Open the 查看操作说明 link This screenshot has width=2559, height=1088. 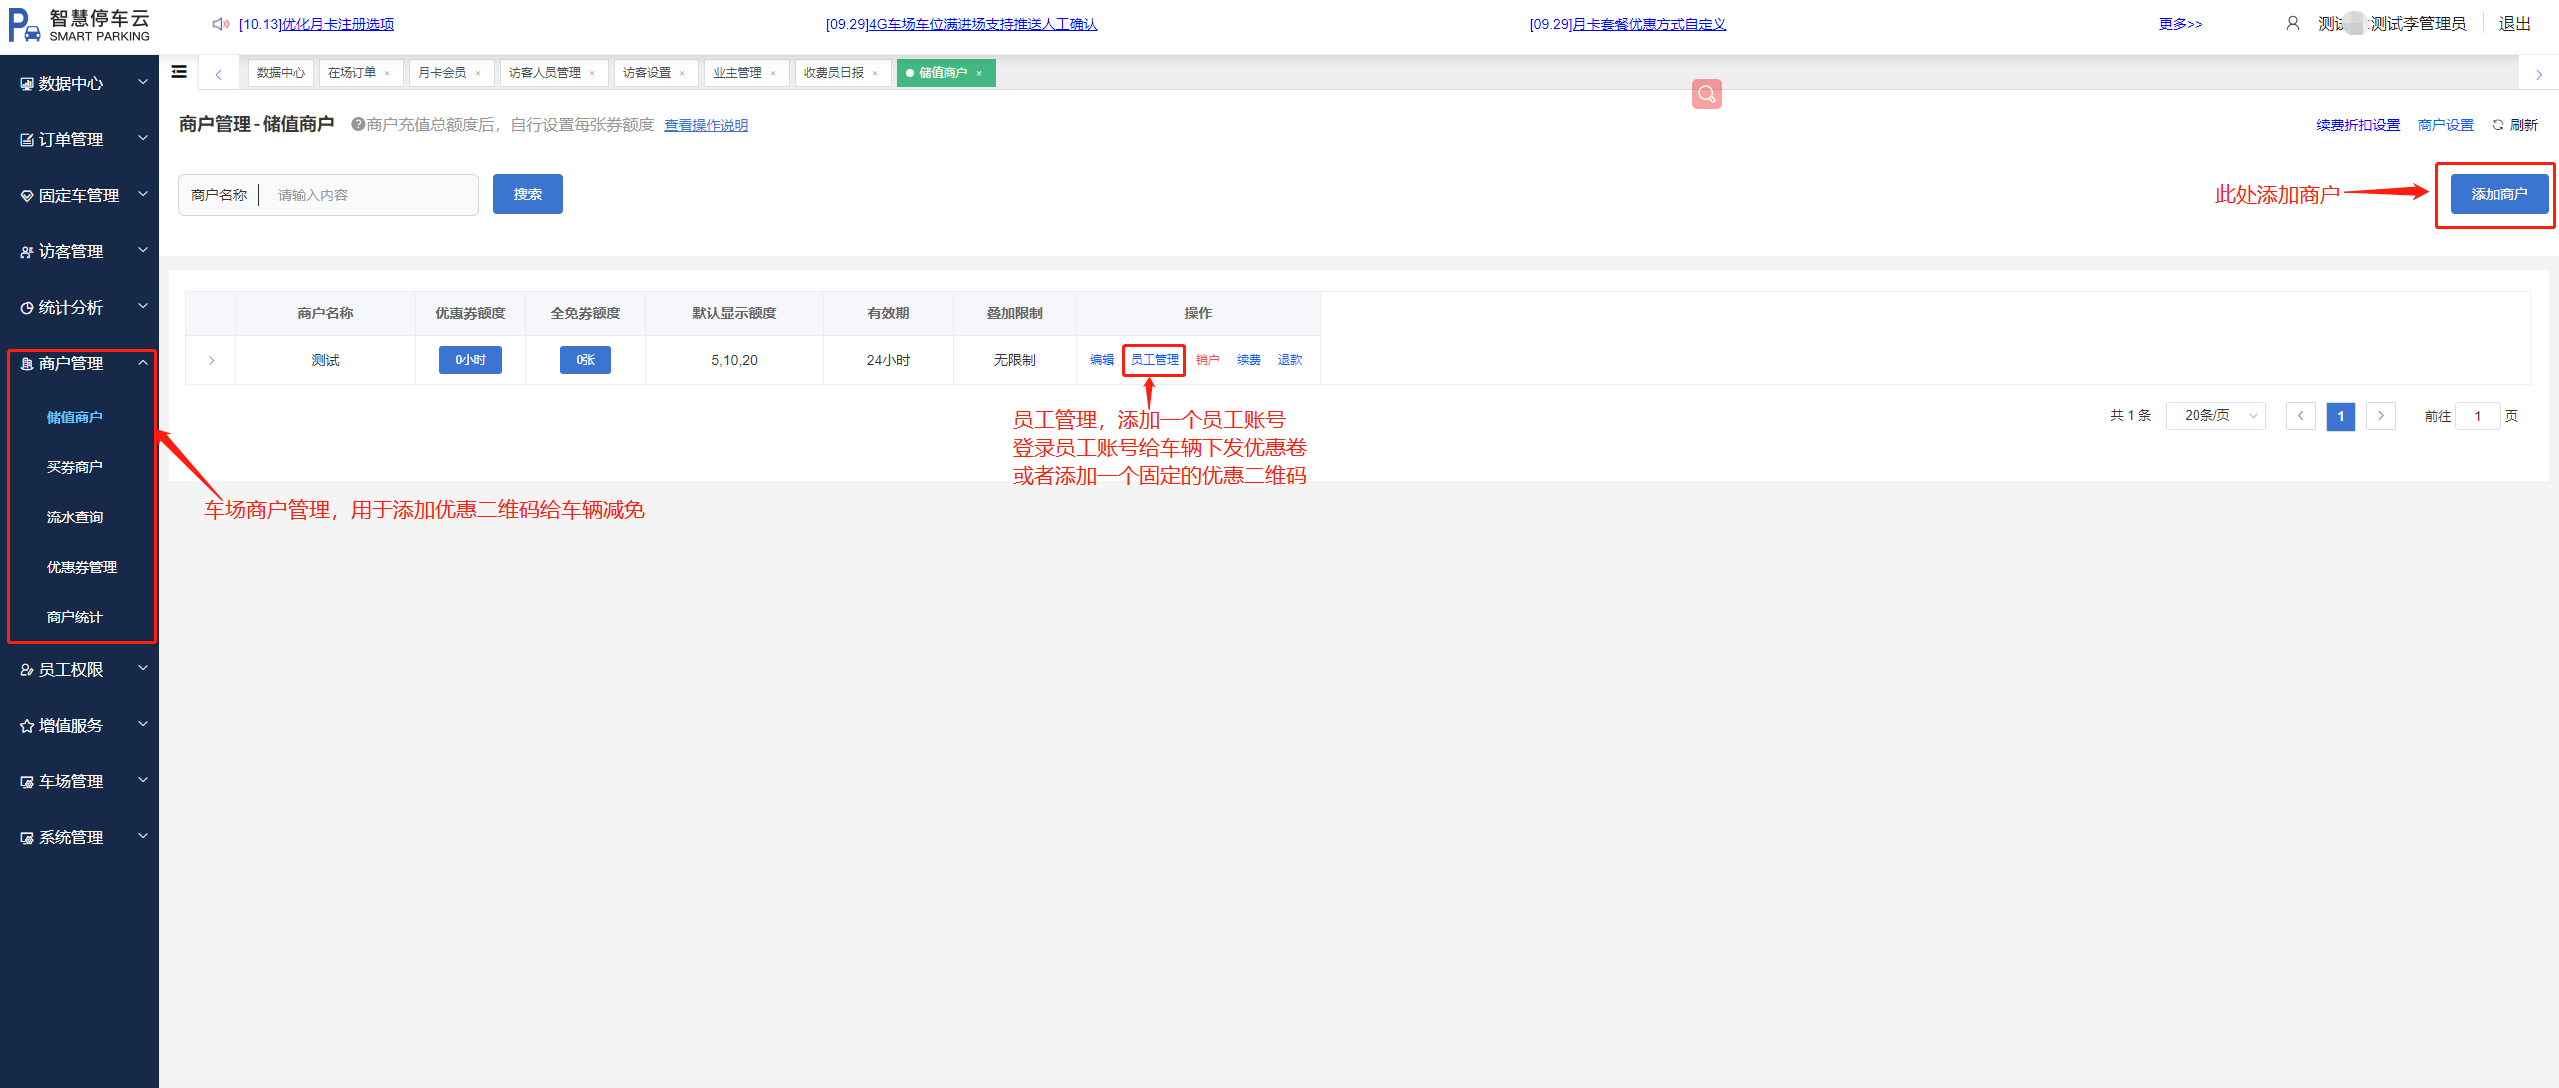pos(706,125)
